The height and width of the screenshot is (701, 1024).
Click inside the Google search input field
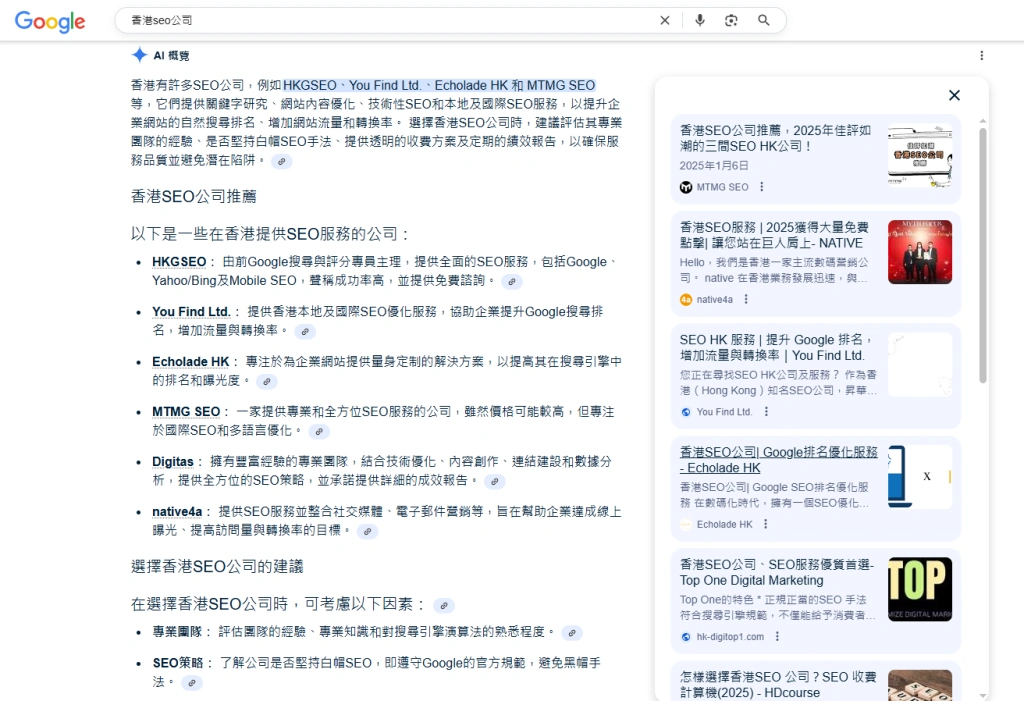tap(390, 20)
